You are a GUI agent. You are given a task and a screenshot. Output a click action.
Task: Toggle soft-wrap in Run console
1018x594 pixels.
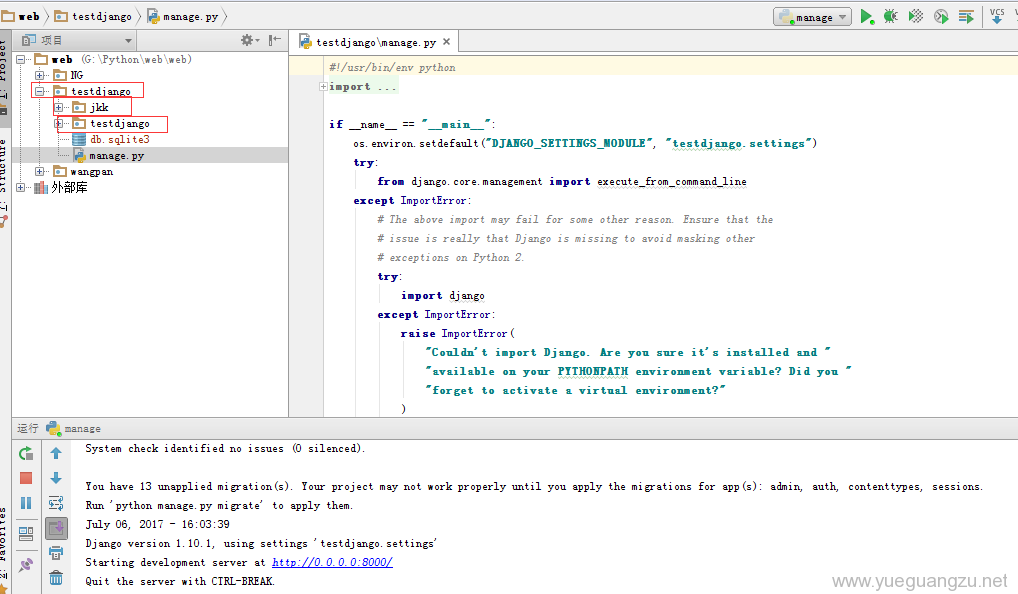tap(56, 503)
